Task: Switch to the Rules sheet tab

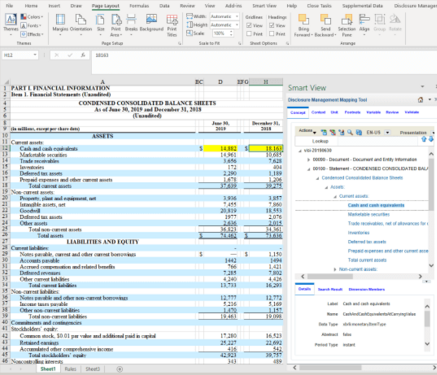Action: coord(70,369)
